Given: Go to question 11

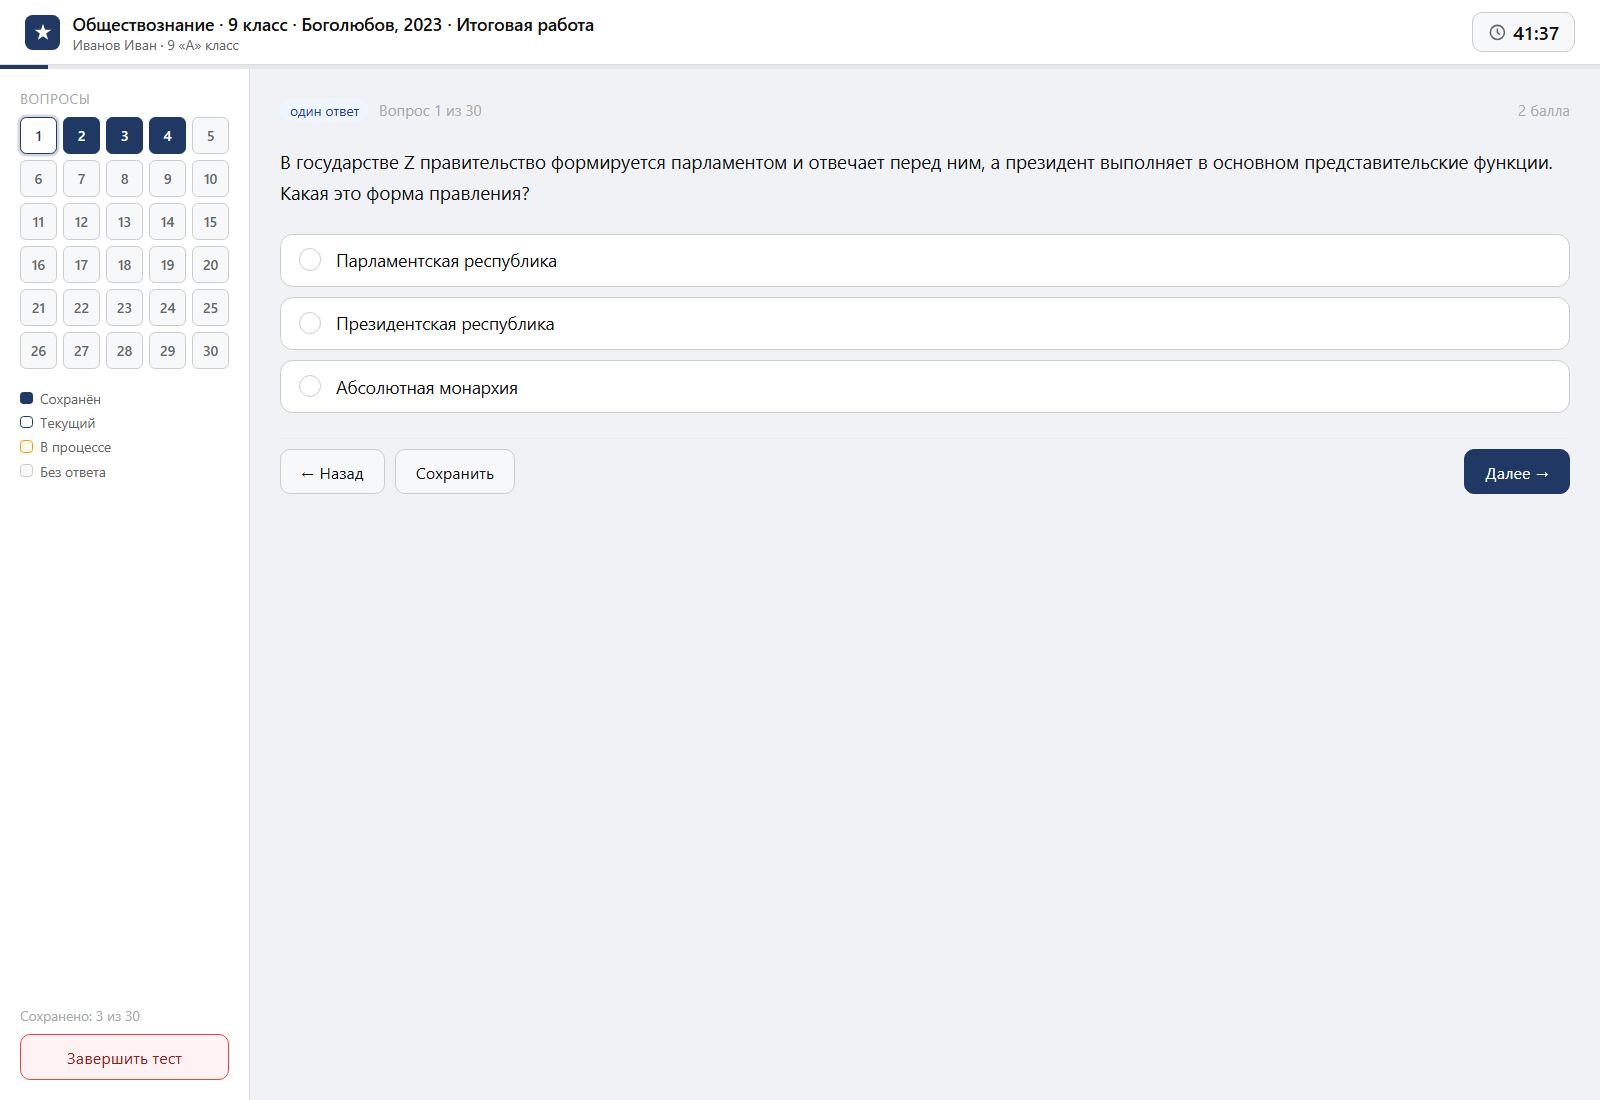Looking at the screenshot, I should [x=38, y=222].
